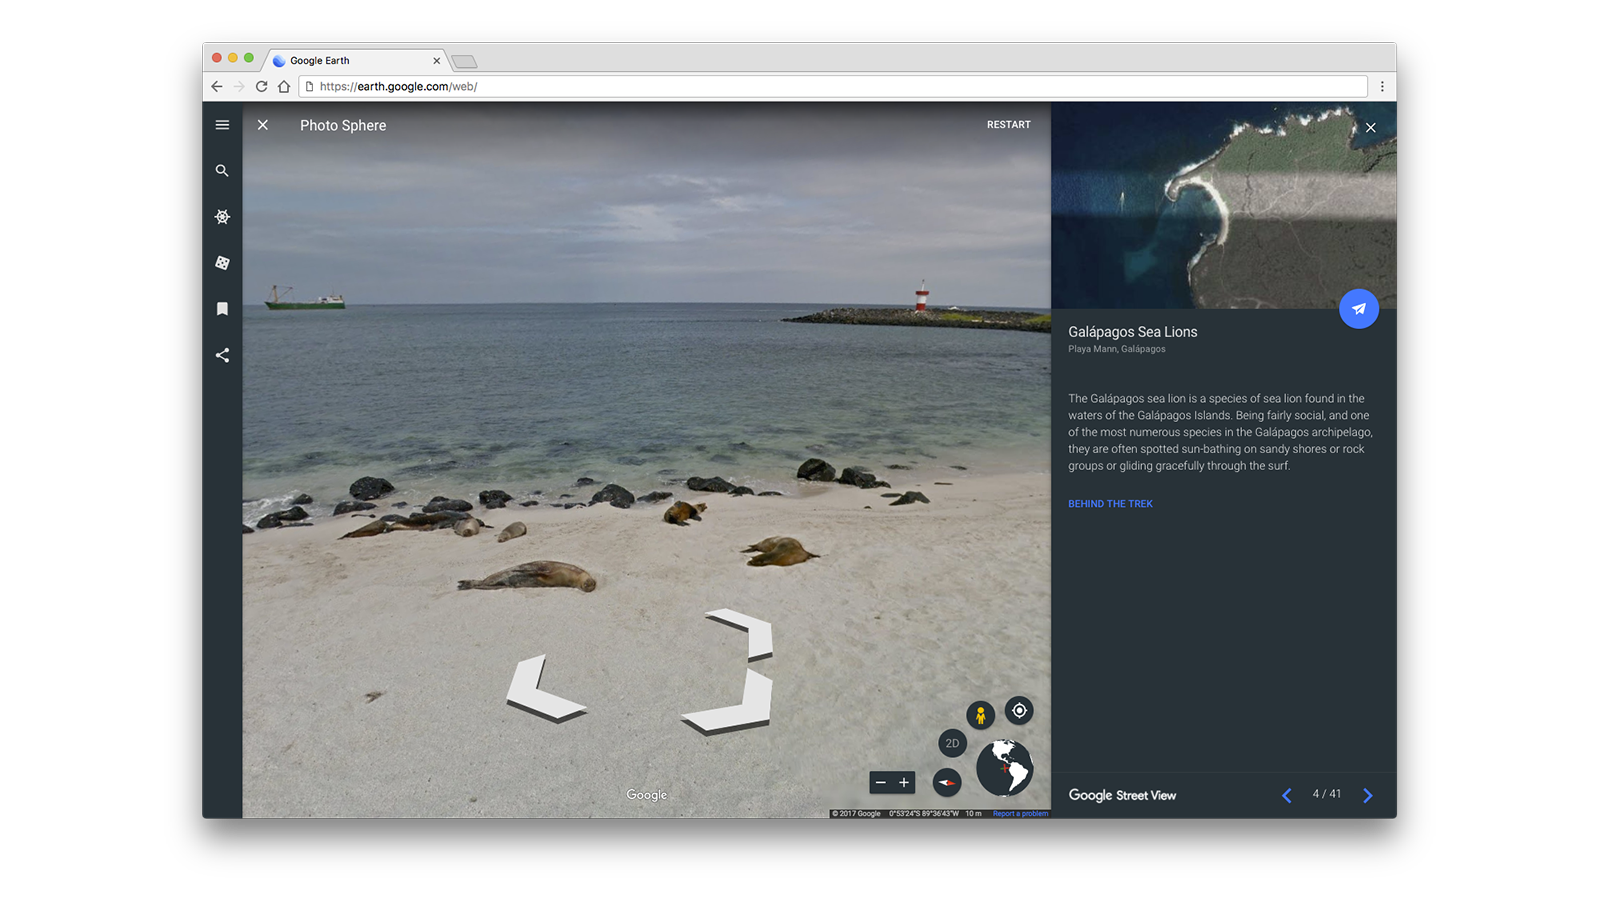The image size is (1600, 900).
Task: Move along the right Street View arrow
Action: (x=729, y=701)
